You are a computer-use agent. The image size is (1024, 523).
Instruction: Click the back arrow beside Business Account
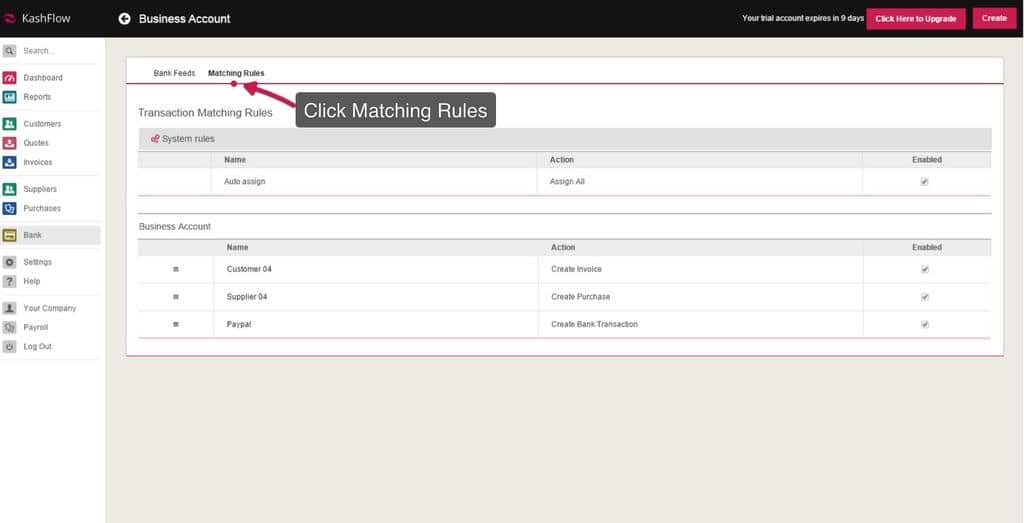pyautogui.click(x=124, y=19)
